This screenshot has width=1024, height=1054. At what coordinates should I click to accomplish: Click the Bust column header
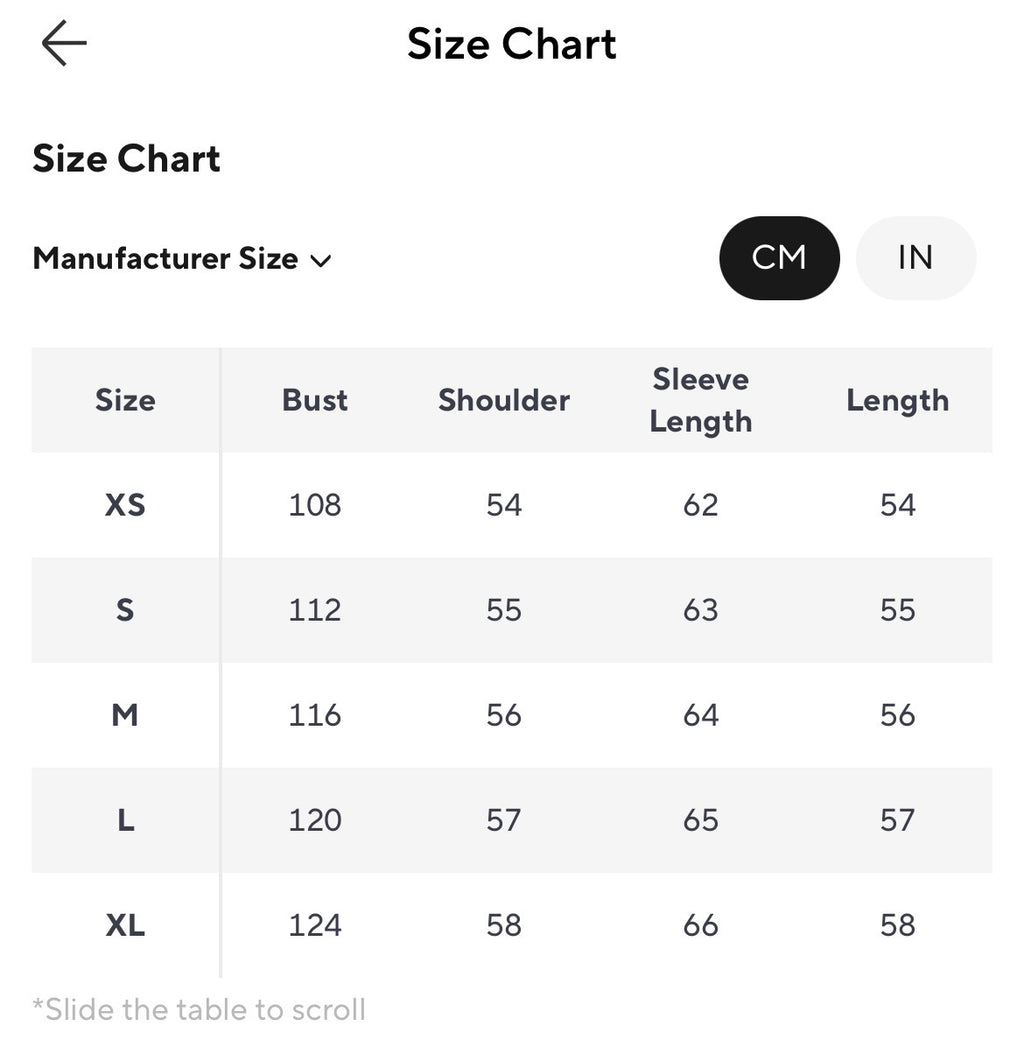click(315, 400)
